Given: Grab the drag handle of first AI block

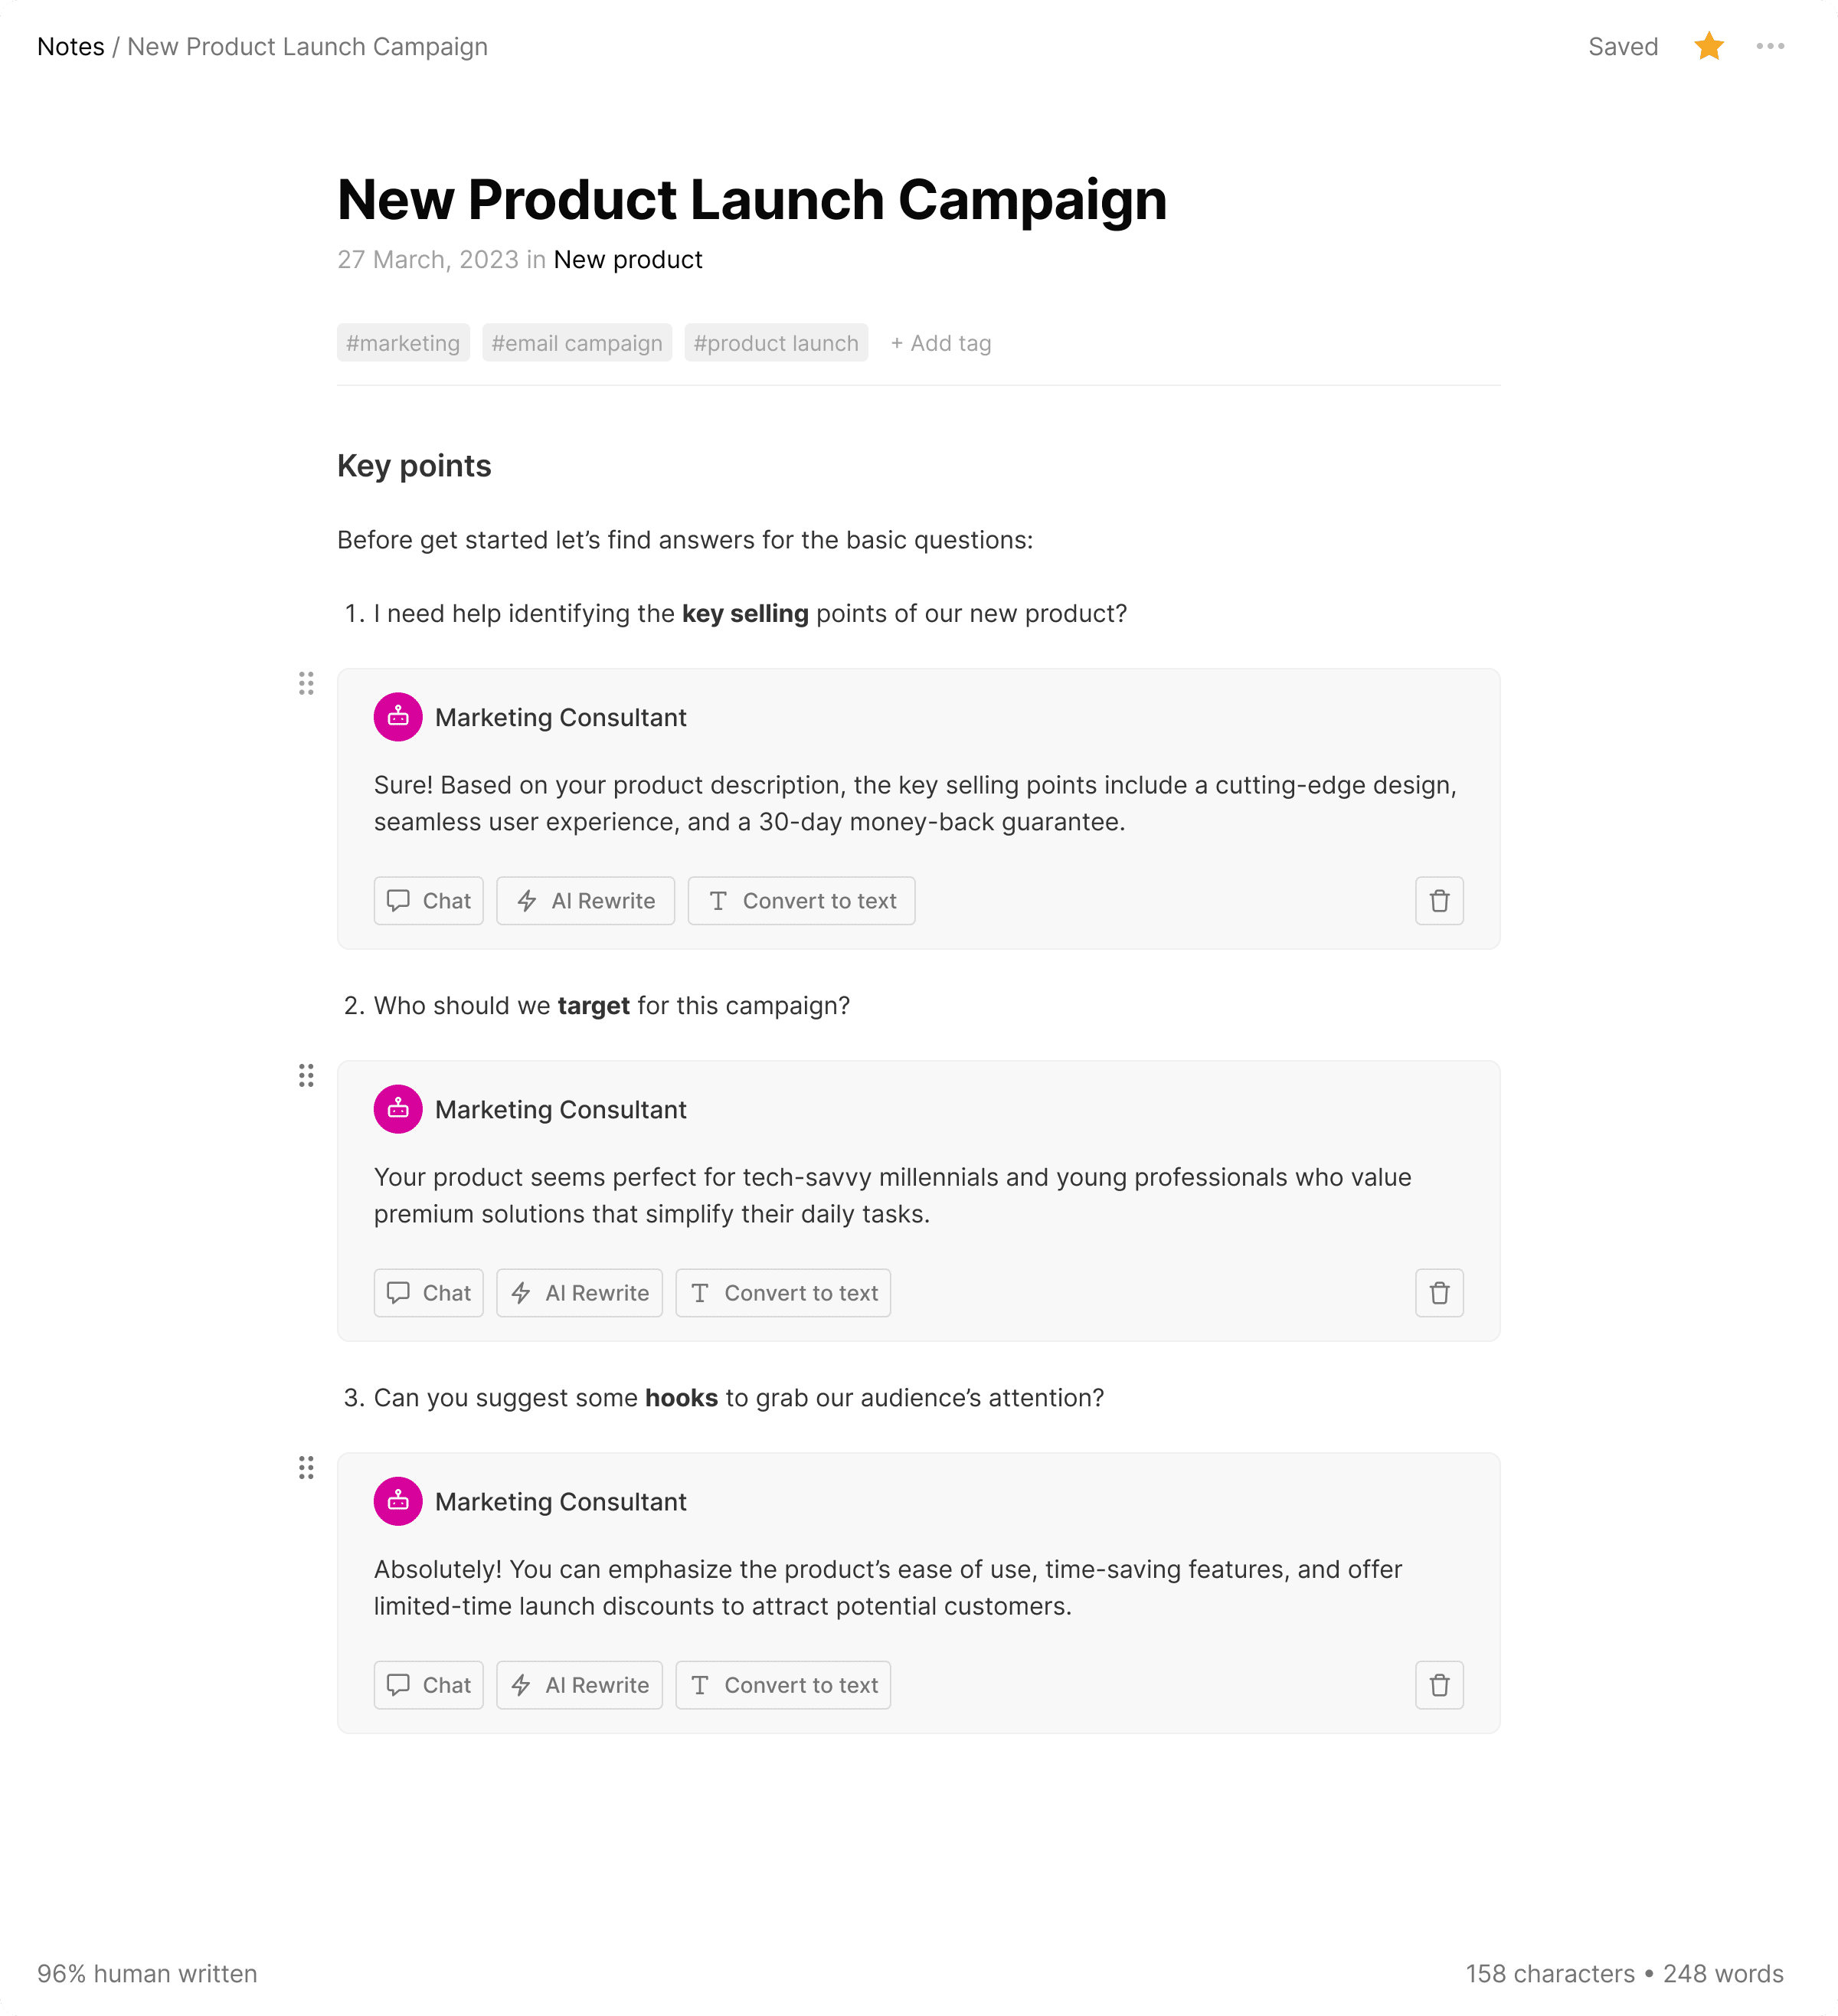Looking at the screenshot, I should [306, 683].
